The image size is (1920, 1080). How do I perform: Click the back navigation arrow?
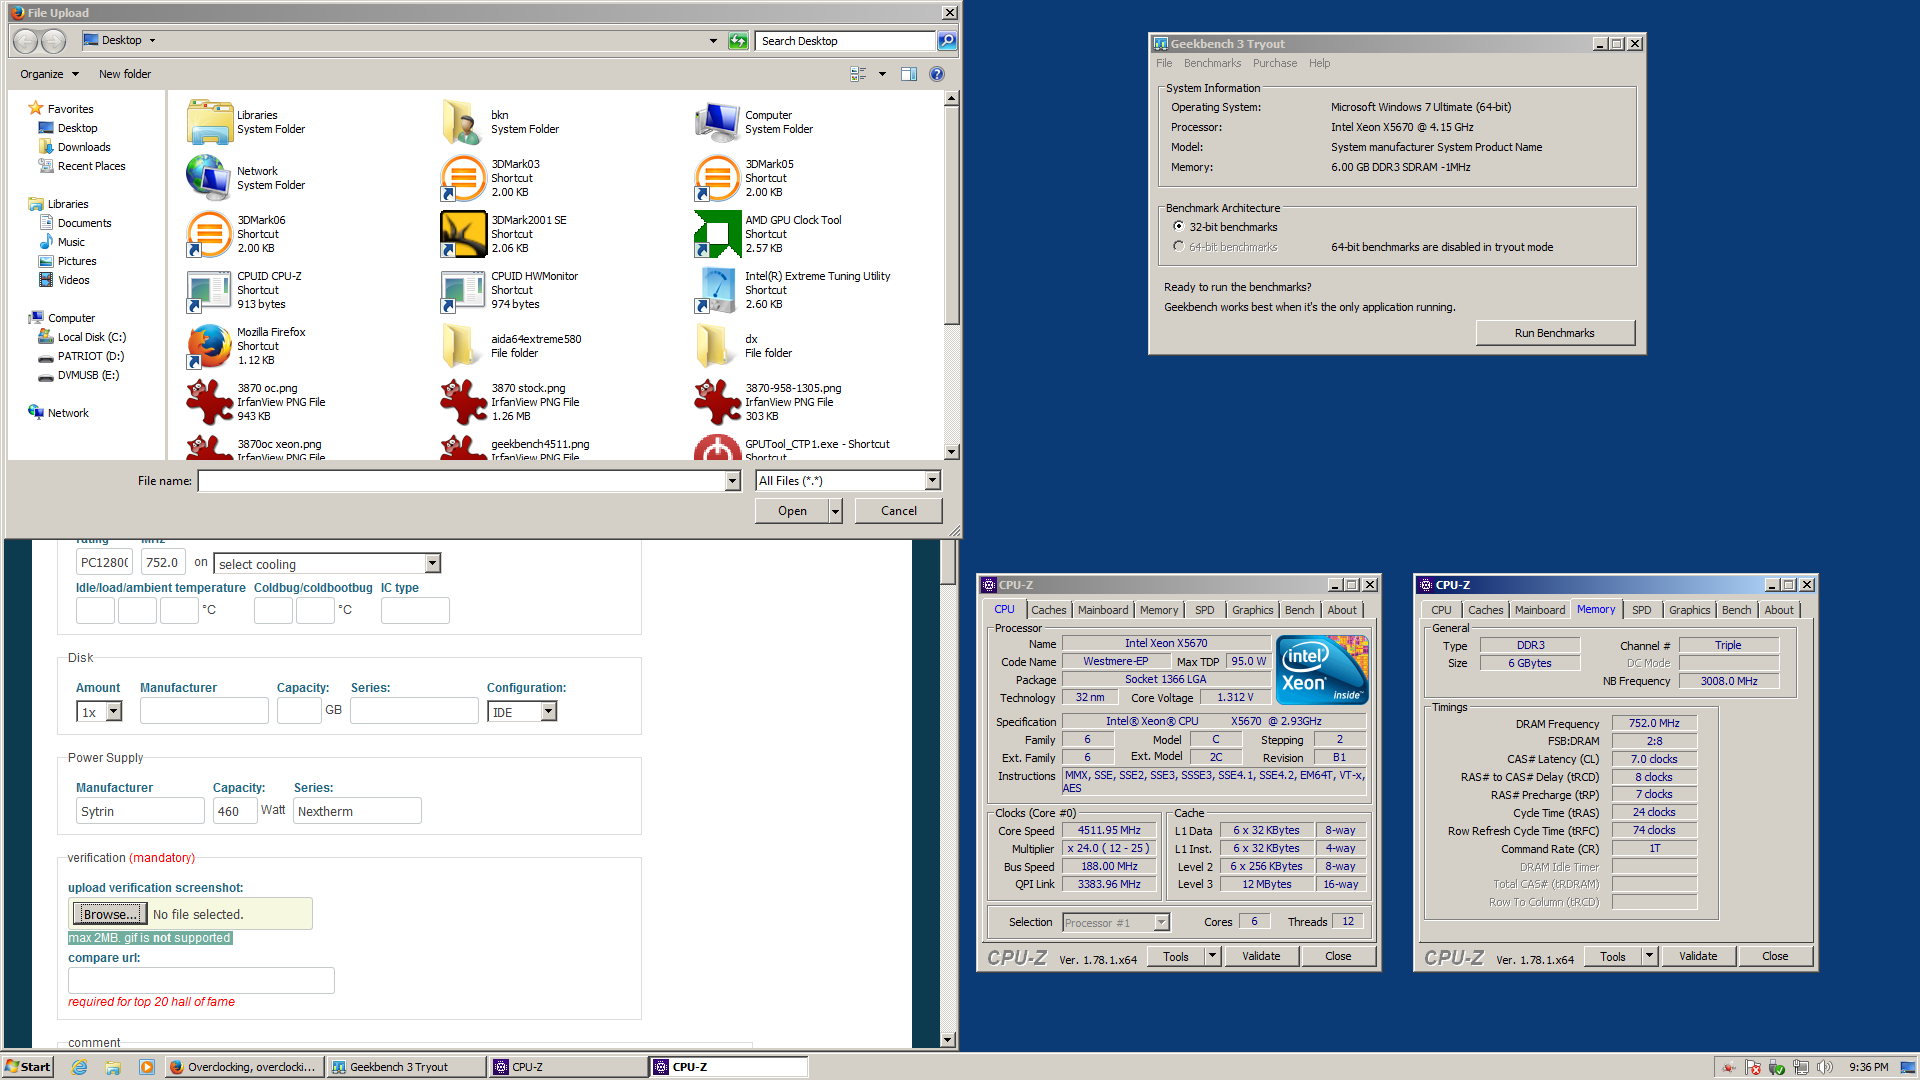pos(26,41)
